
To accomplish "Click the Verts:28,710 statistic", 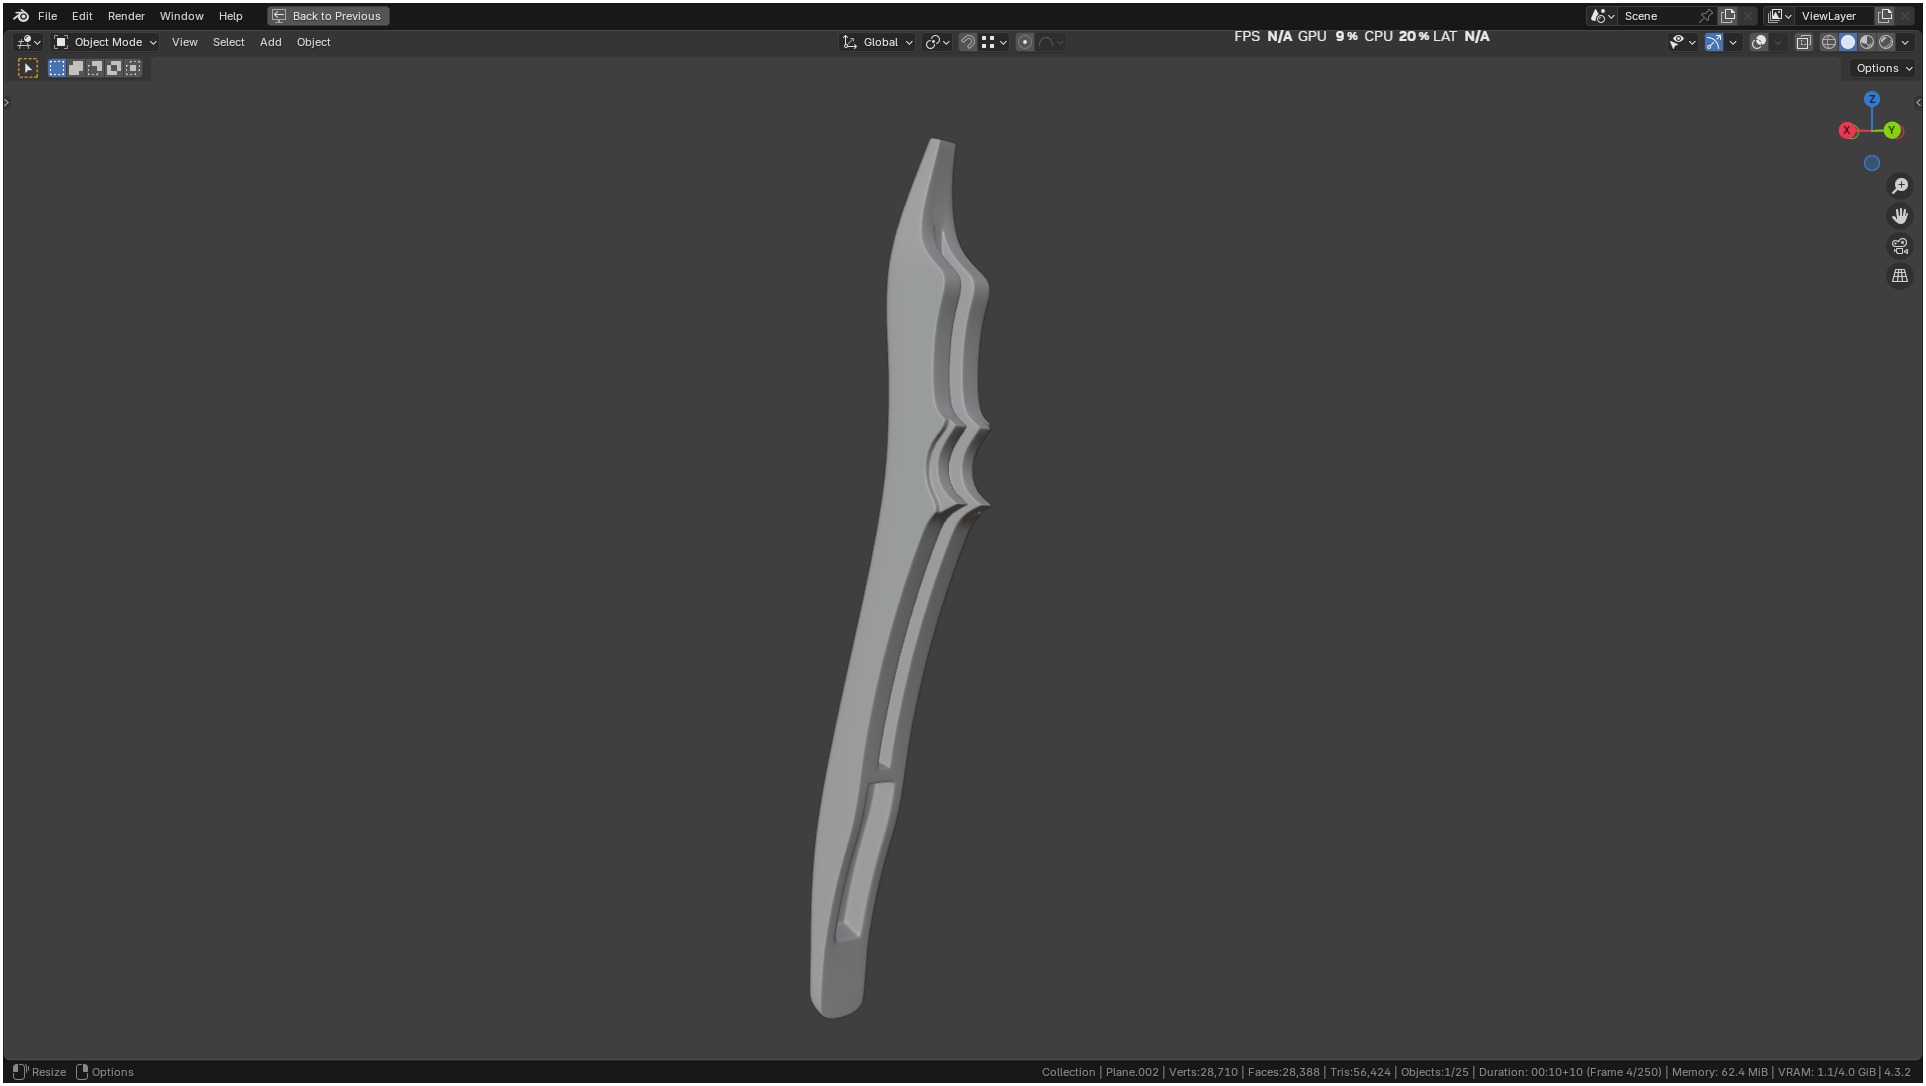I will 1203,1072.
